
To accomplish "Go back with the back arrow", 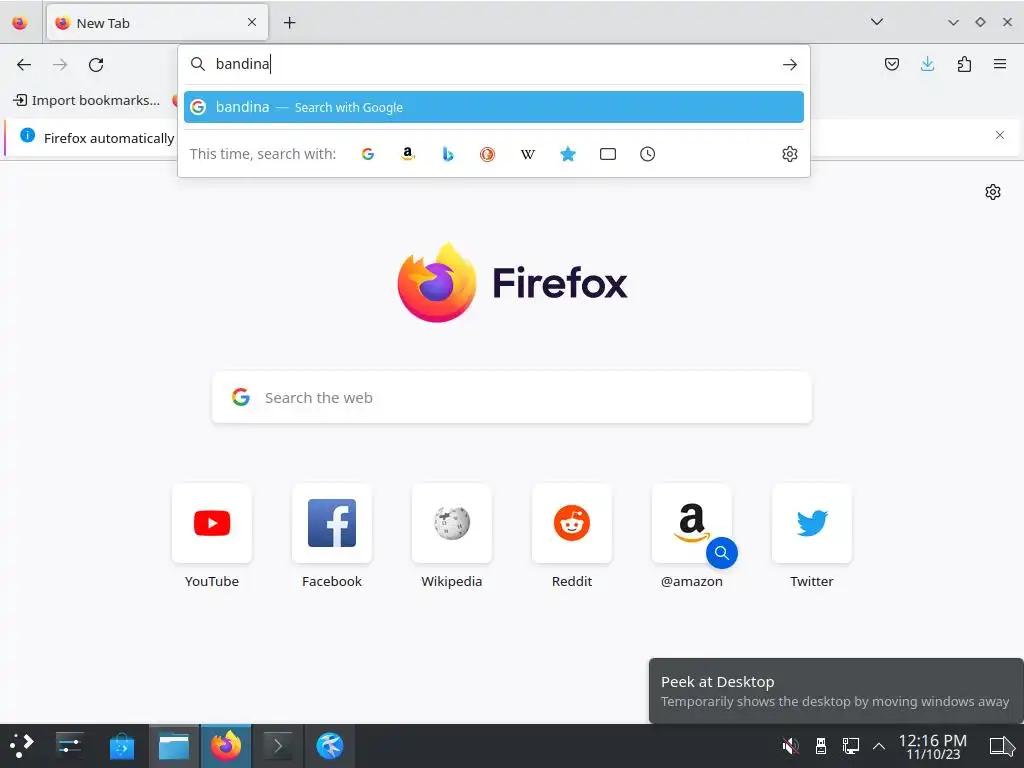I will (x=24, y=64).
